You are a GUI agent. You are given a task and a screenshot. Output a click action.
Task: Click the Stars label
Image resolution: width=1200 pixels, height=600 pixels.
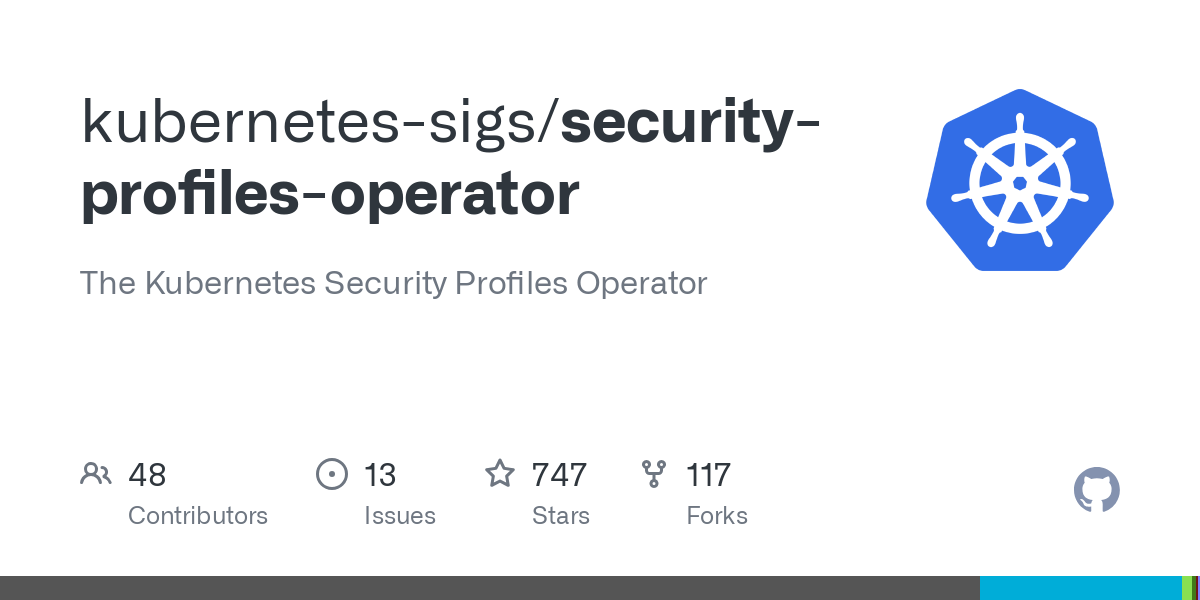coord(561,516)
